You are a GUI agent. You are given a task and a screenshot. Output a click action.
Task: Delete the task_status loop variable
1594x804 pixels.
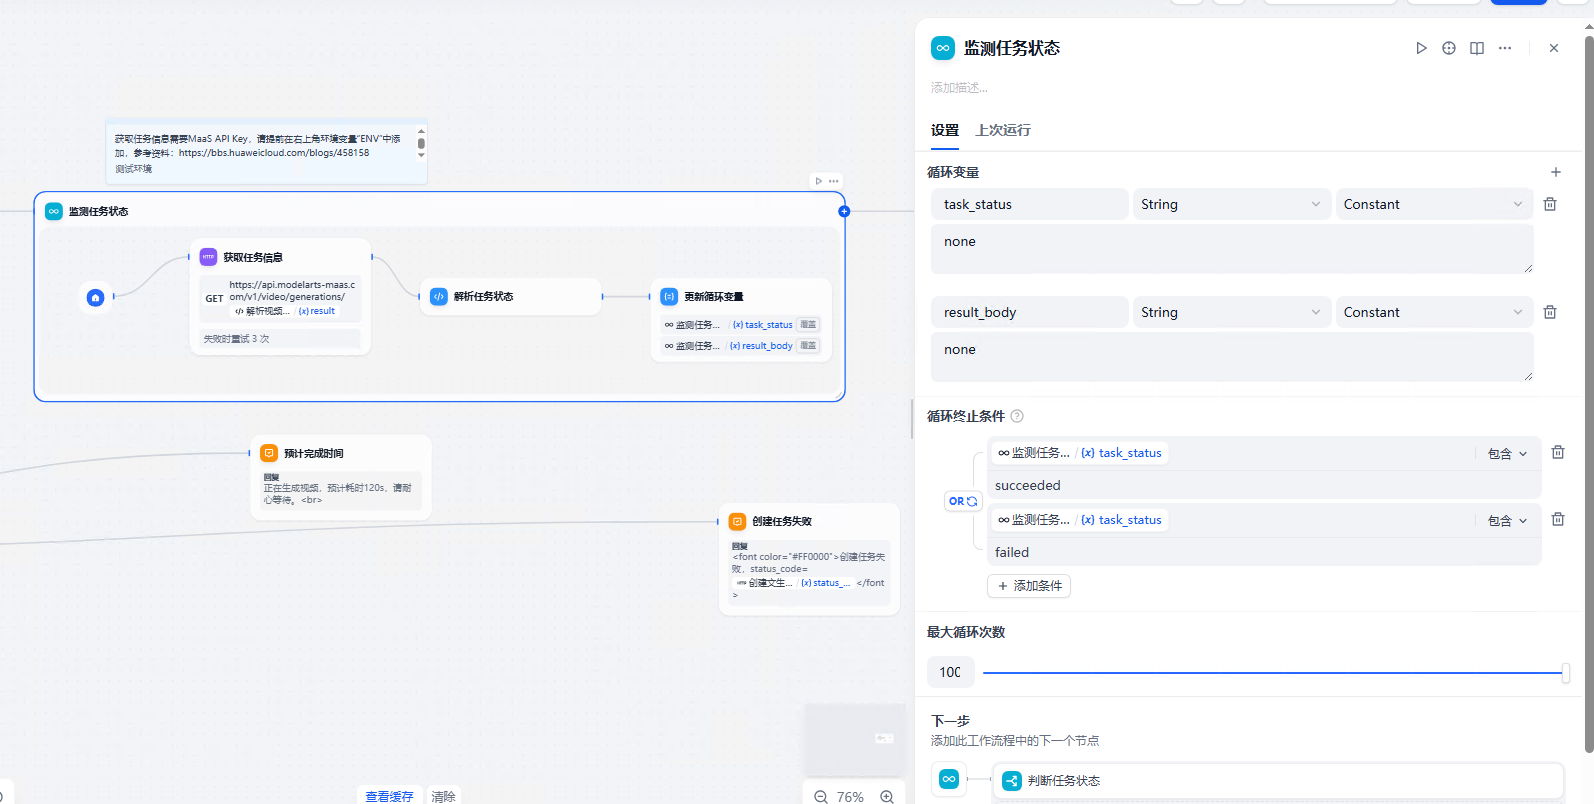point(1550,204)
